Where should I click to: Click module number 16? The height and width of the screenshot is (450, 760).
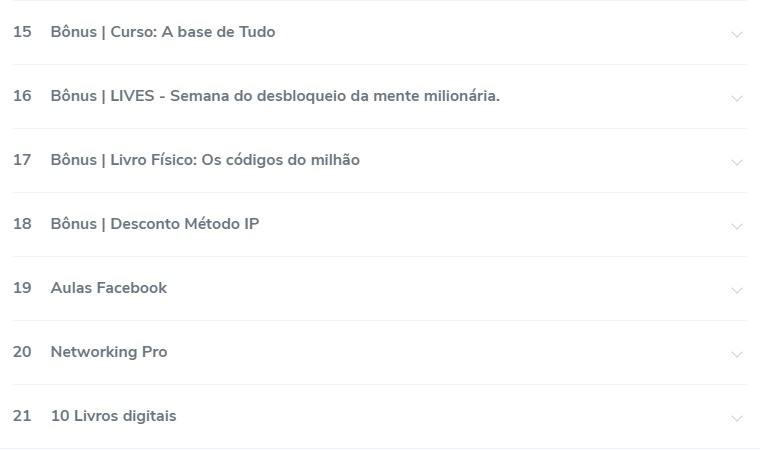[x=22, y=96]
